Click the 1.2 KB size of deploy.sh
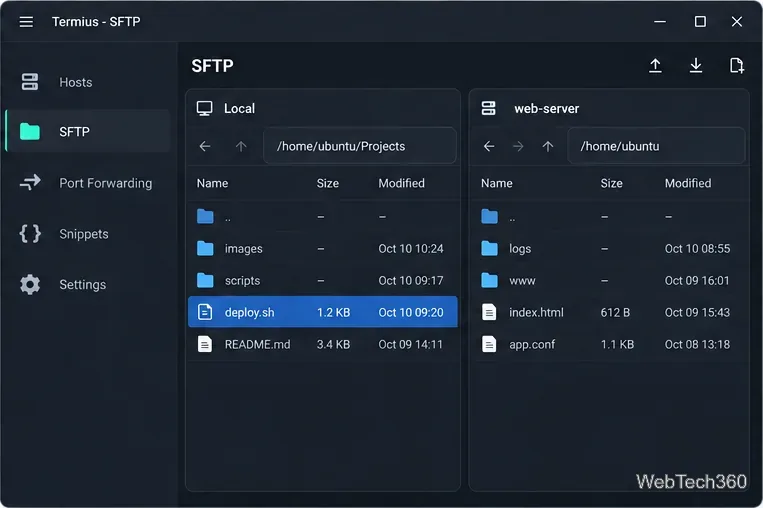 (333, 312)
